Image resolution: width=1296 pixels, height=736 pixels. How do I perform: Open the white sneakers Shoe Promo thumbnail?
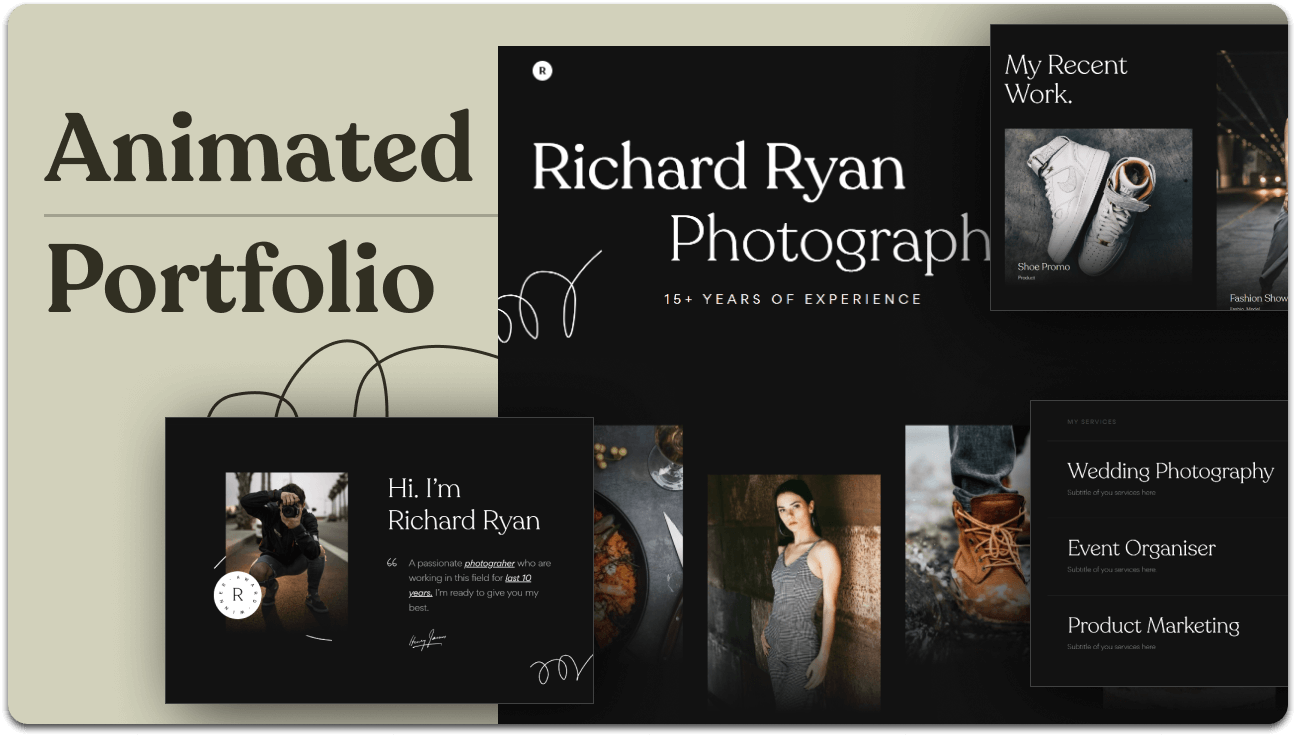click(1098, 207)
